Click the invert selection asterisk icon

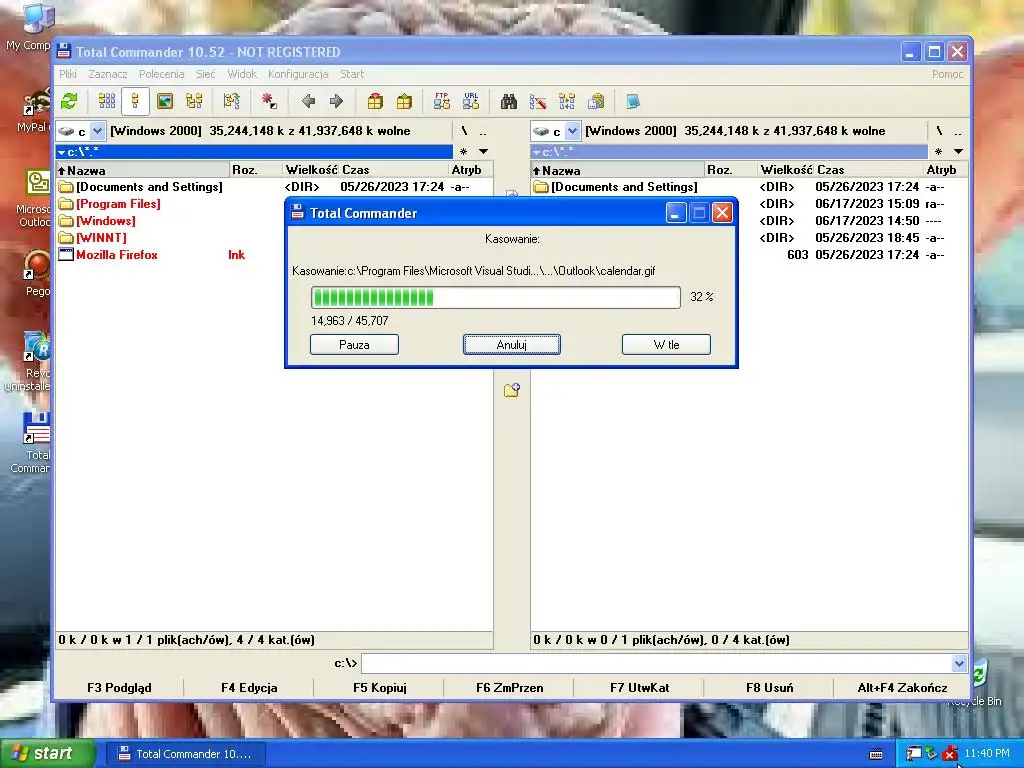coord(269,101)
